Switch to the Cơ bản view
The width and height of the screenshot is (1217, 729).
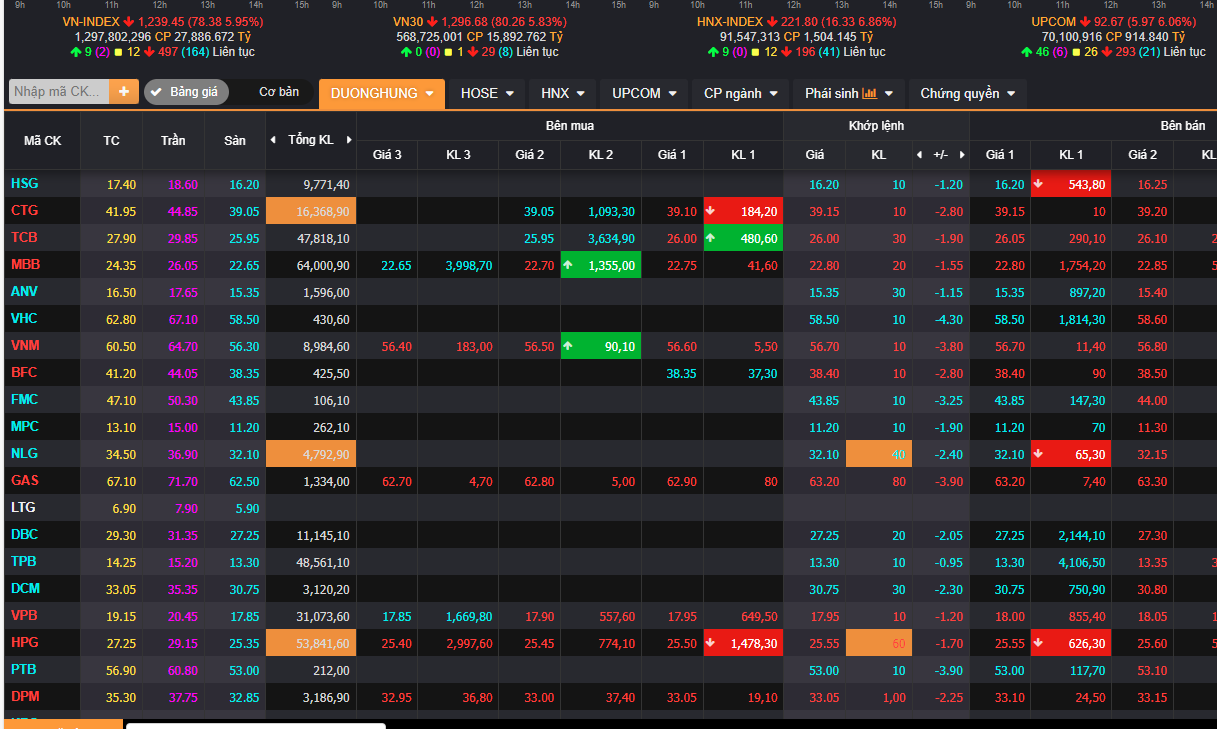[x=279, y=92]
